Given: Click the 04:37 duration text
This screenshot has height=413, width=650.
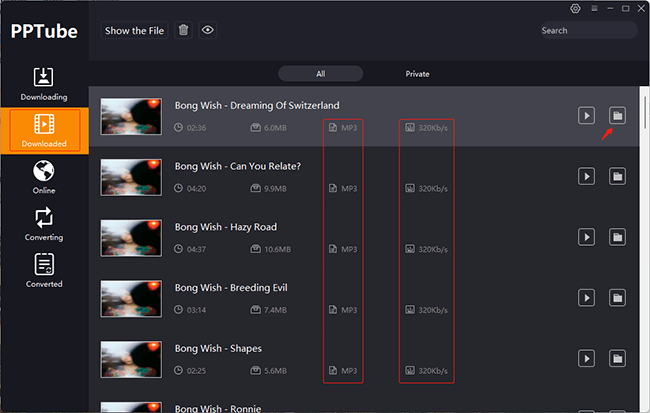Looking at the screenshot, I should tap(196, 249).
